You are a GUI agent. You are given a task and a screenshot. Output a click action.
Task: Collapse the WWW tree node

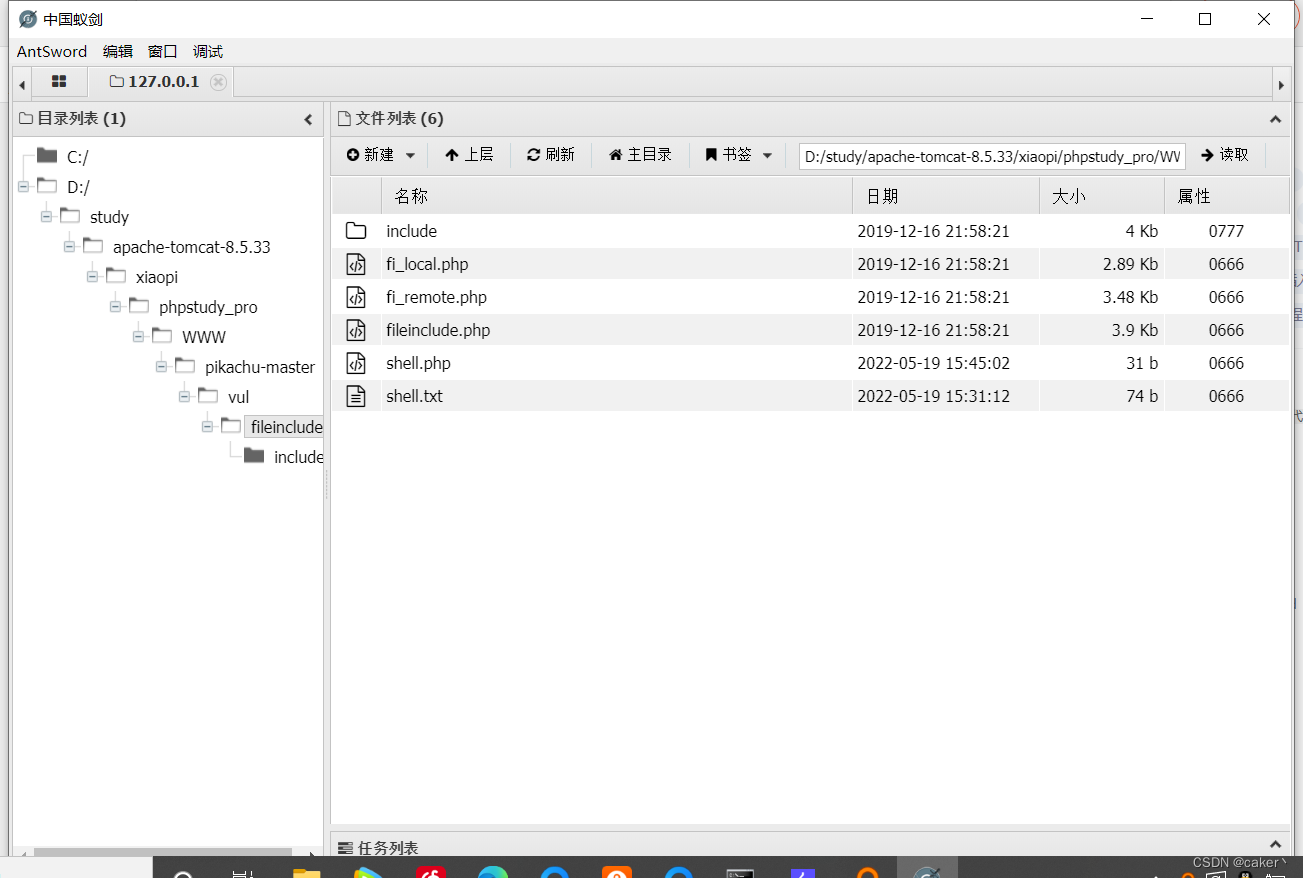click(138, 336)
